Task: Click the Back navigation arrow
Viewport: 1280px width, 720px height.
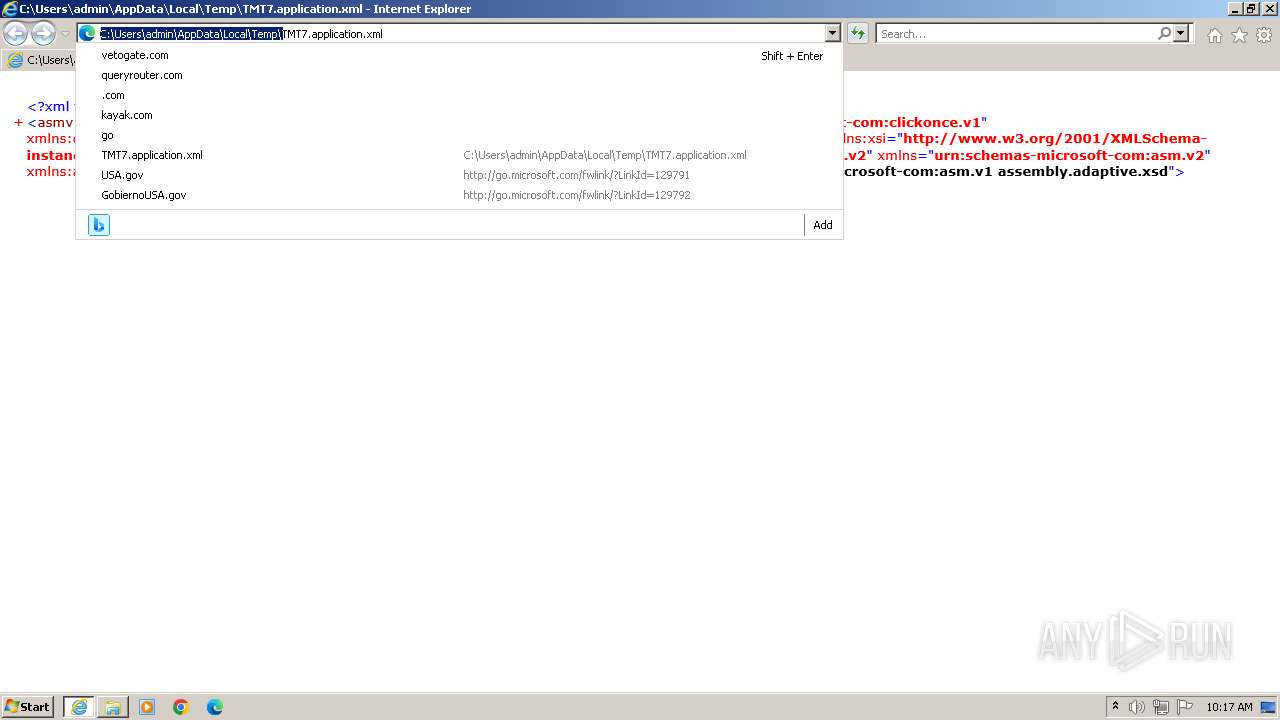Action: pyautogui.click(x=15, y=34)
